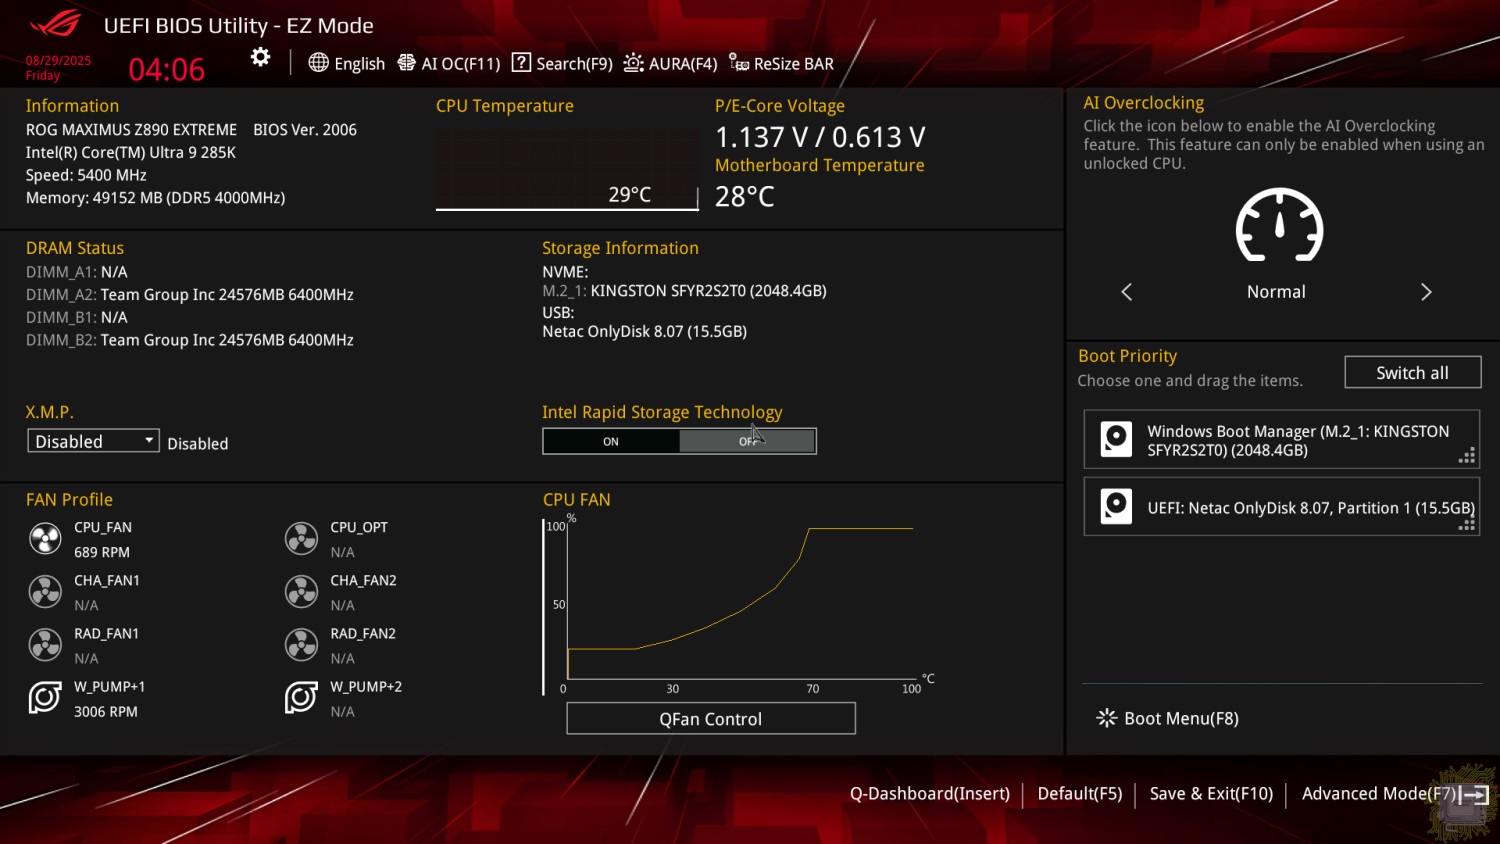Open the ReSize BAR menu item
The image size is (1500, 844).
(781, 63)
